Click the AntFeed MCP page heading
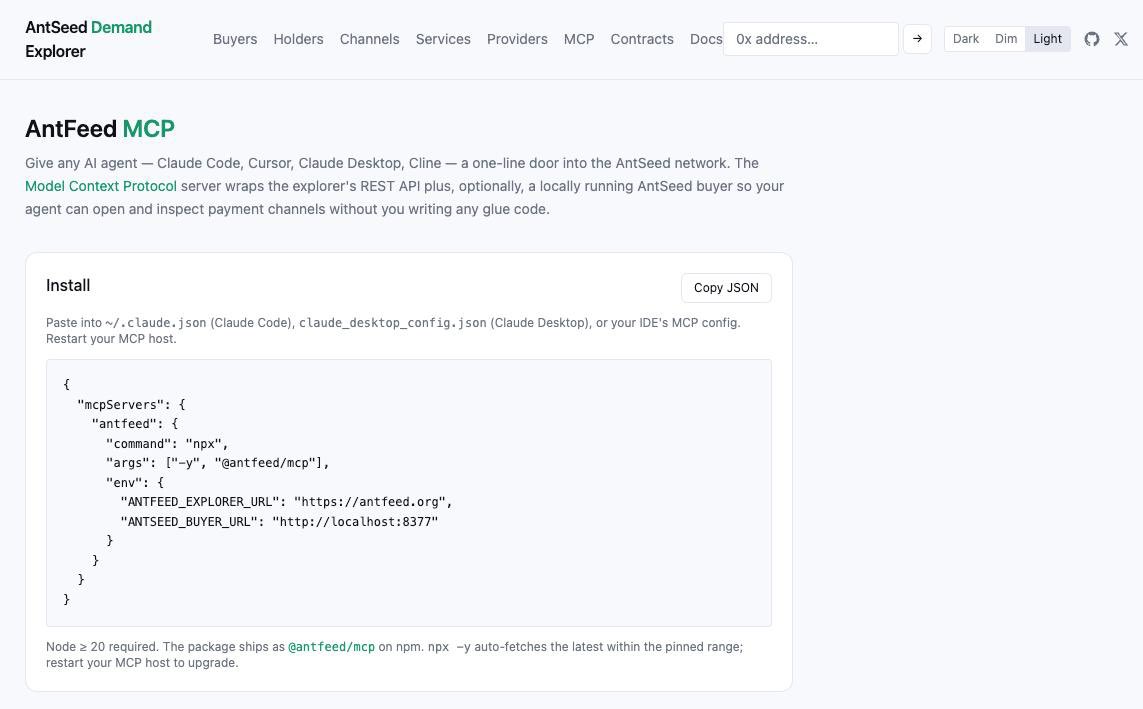The height and width of the screenshot is (709, 1143). tap(100, 129)
